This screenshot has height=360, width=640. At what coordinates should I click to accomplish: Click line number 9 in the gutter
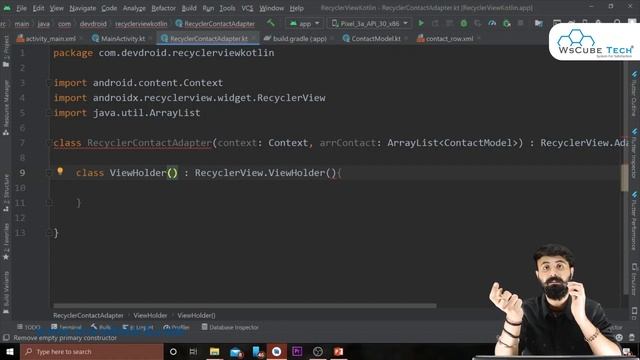pyautogui.click(x=22, y=173)
